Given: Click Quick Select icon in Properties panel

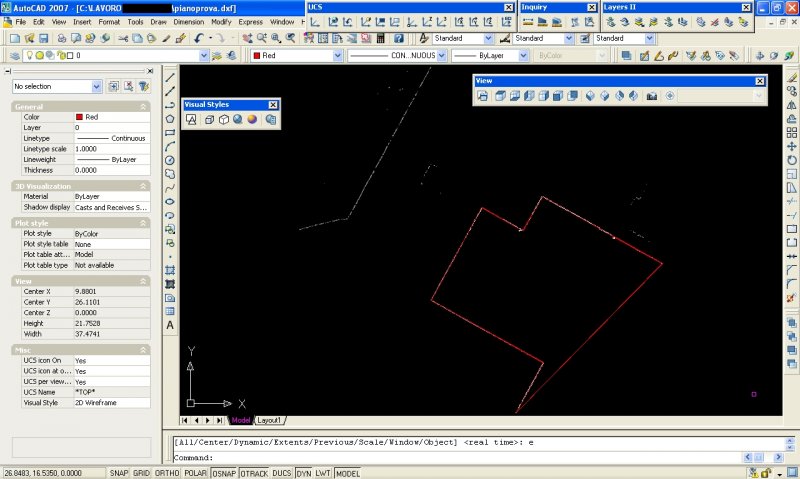Looking at the screenshot, I should [144, 87].
